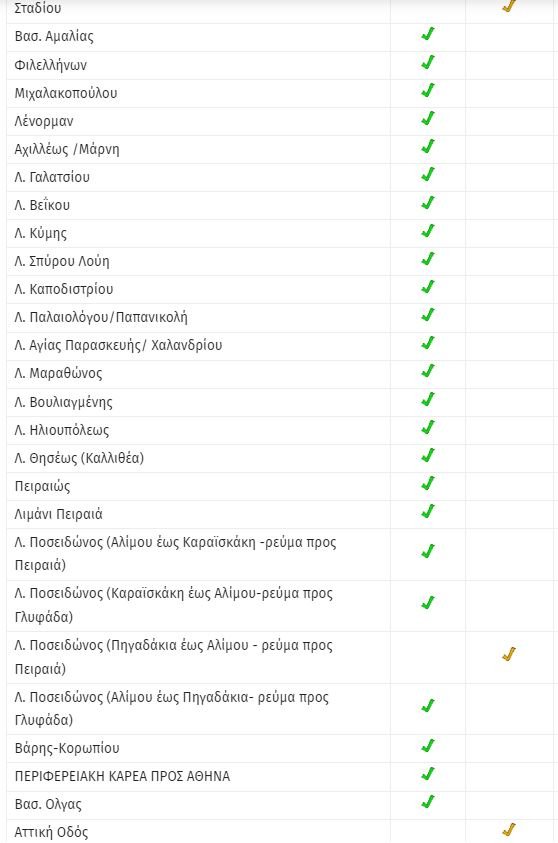Click the green checkmark next to Φιλελλήνων
The width and height of the screenshot is (558, 843).
tap(428, 62)
